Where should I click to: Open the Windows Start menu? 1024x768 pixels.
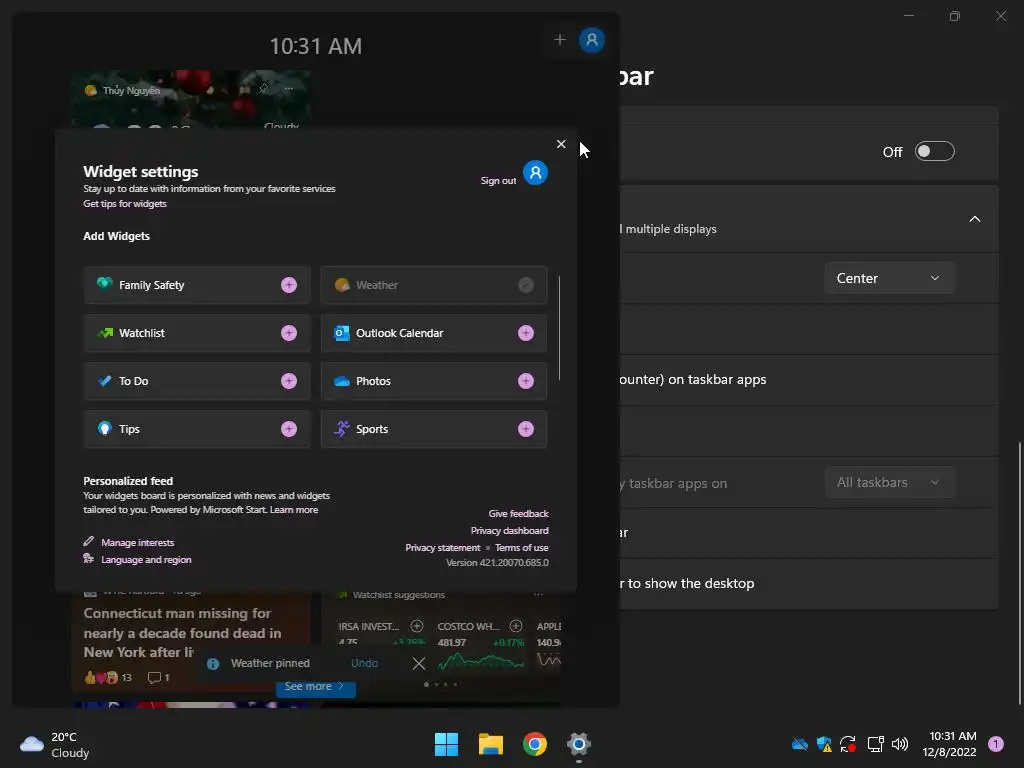pyautogui.click(x=447, y=744)
